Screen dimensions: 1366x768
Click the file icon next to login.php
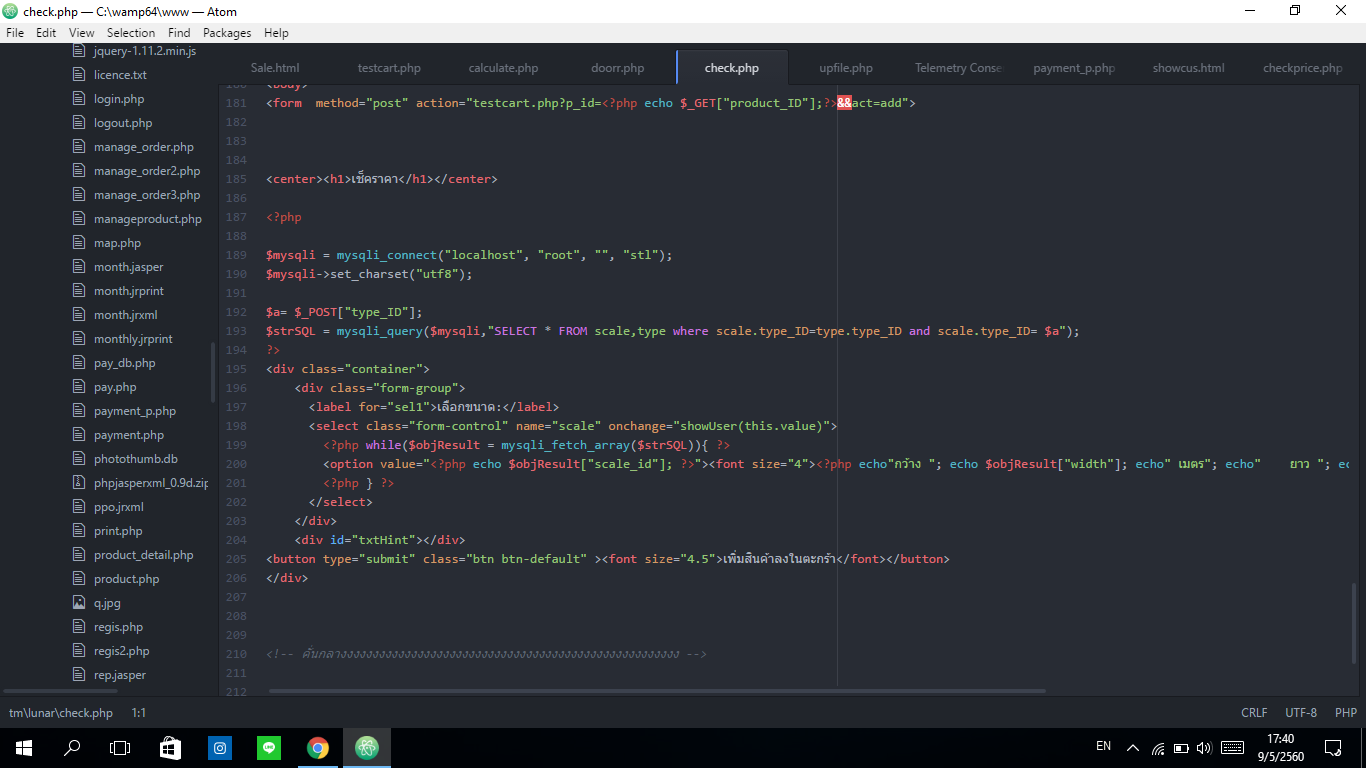79,99
